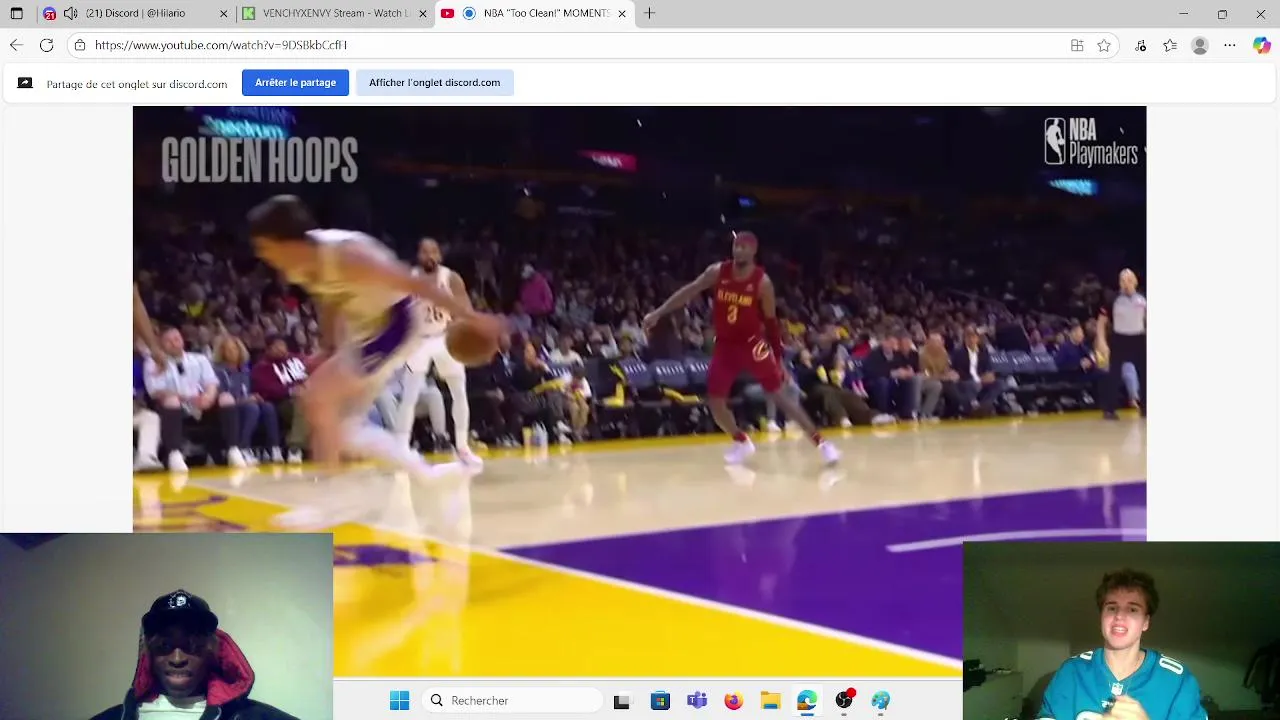
Task: Open the tab actions menu icon
Action: [16, 14]
